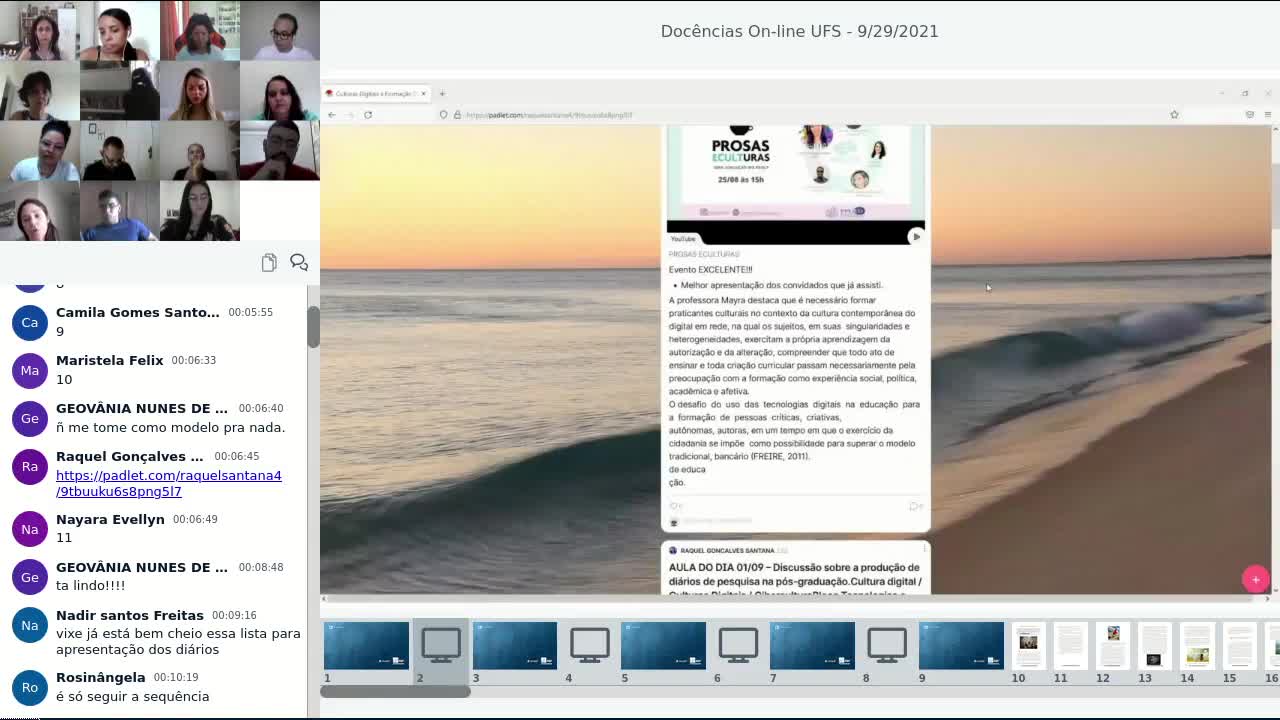Image resolution: width=1280 pixels, height=720 pixels.
Task: Click Raquel Gonçalves avatar
Action: tap(30, 466)
